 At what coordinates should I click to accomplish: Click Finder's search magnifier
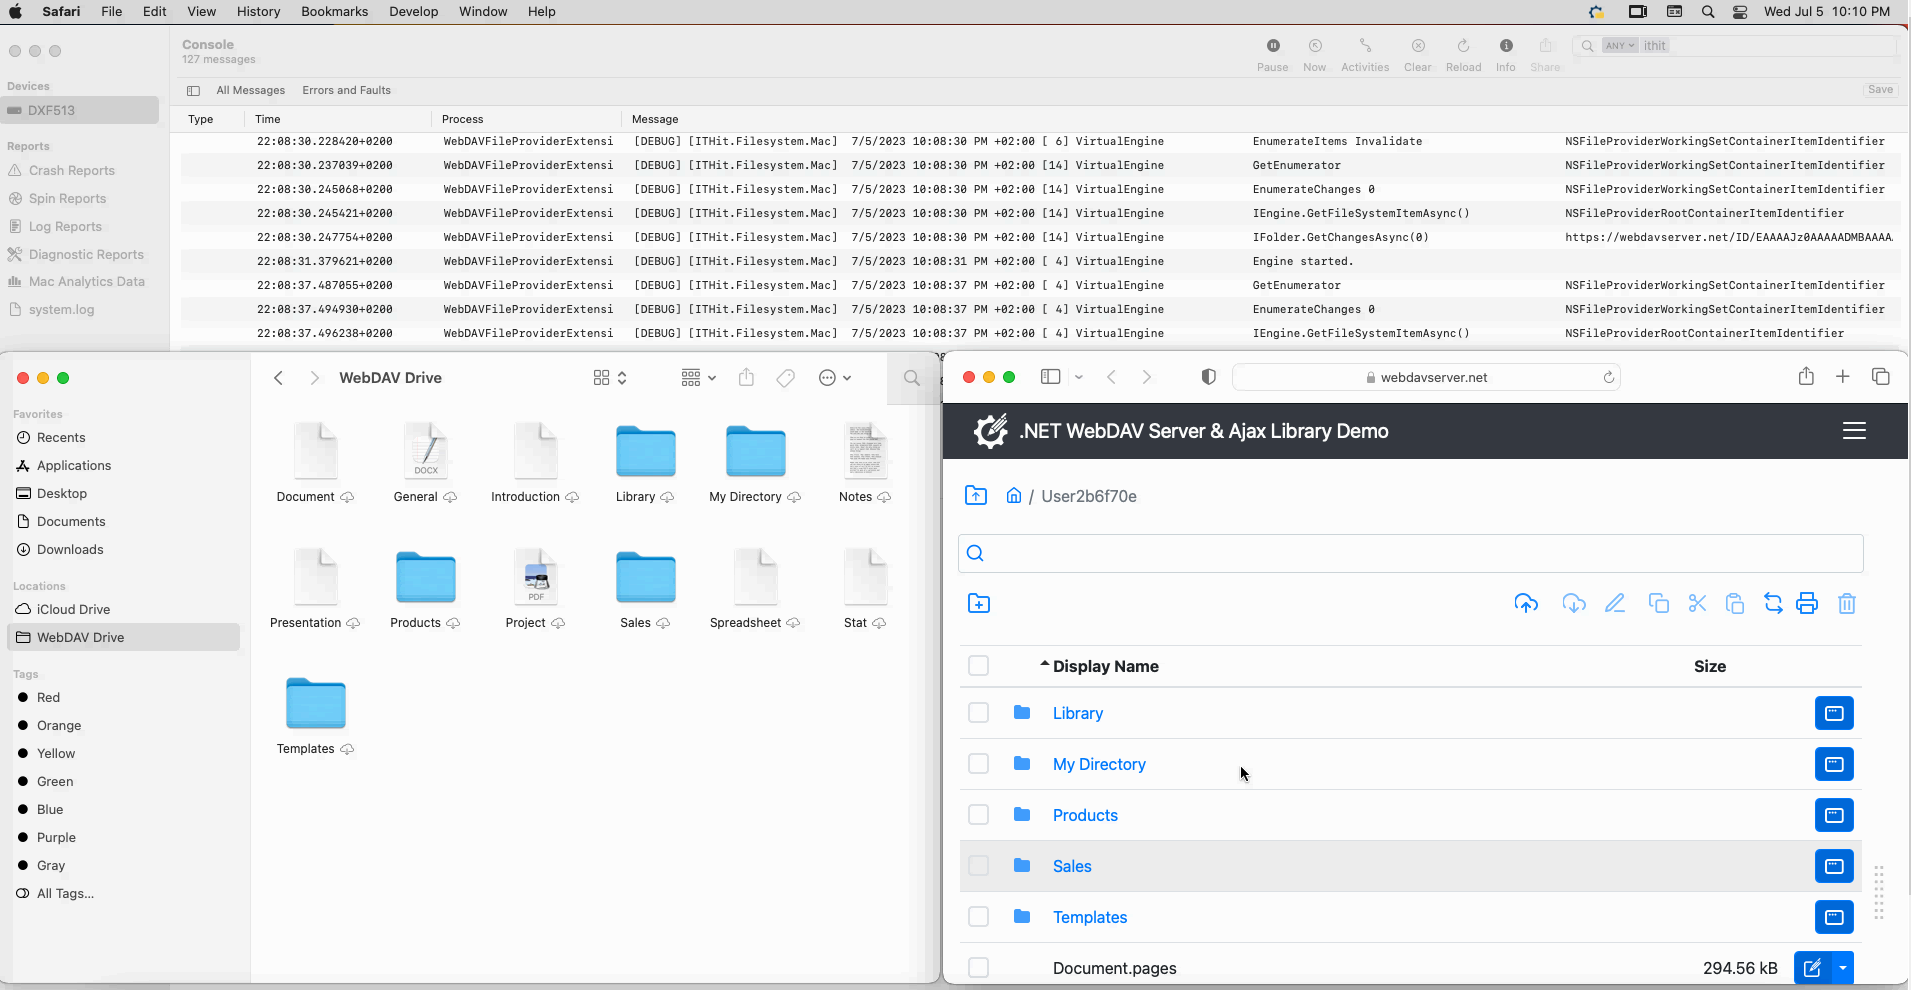[x=911, y=377]
